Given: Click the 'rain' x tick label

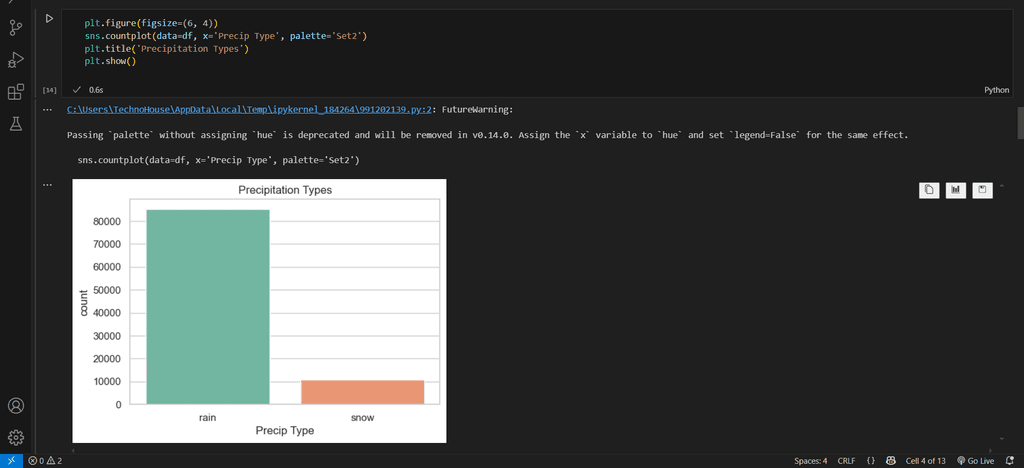Looking at the screenshot, I should [208, 417].
